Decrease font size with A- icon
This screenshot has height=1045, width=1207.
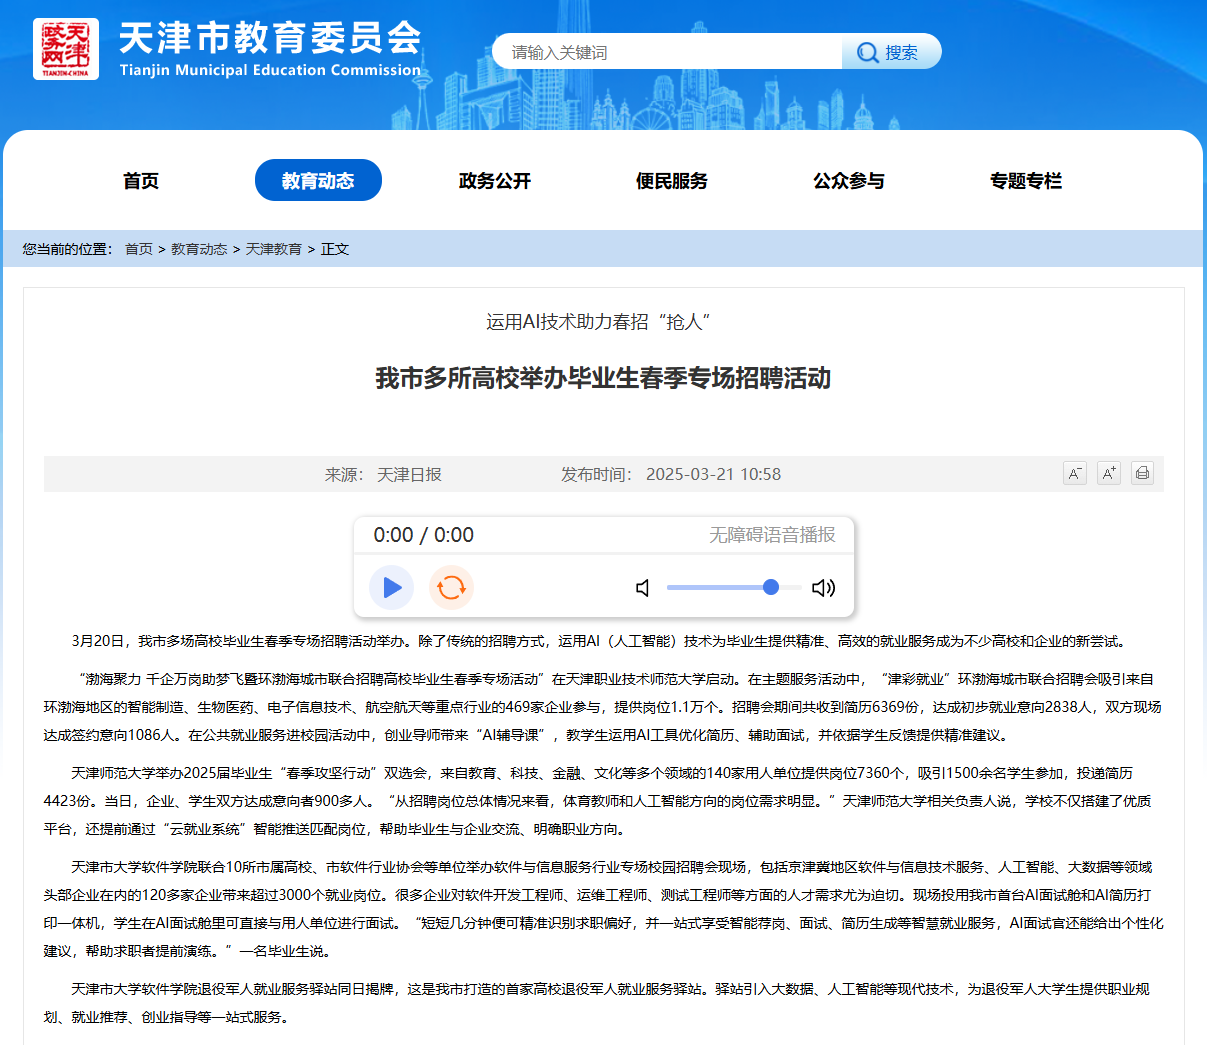tap(1074, 474)
